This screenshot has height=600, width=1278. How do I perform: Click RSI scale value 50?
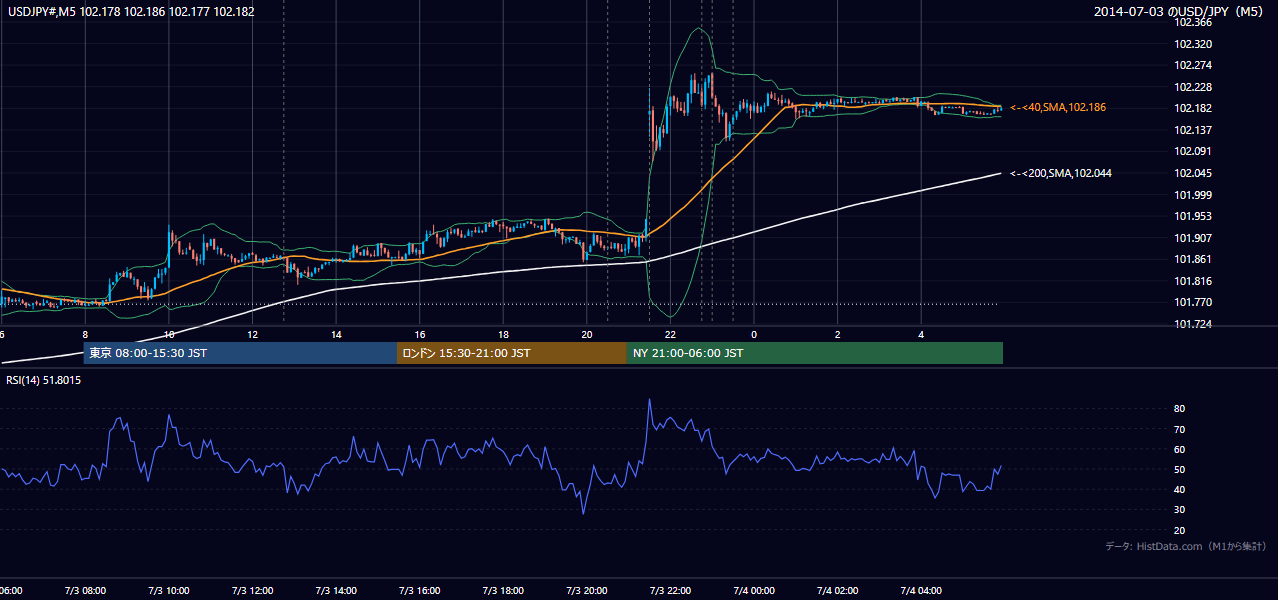[x=1180, y=469]
